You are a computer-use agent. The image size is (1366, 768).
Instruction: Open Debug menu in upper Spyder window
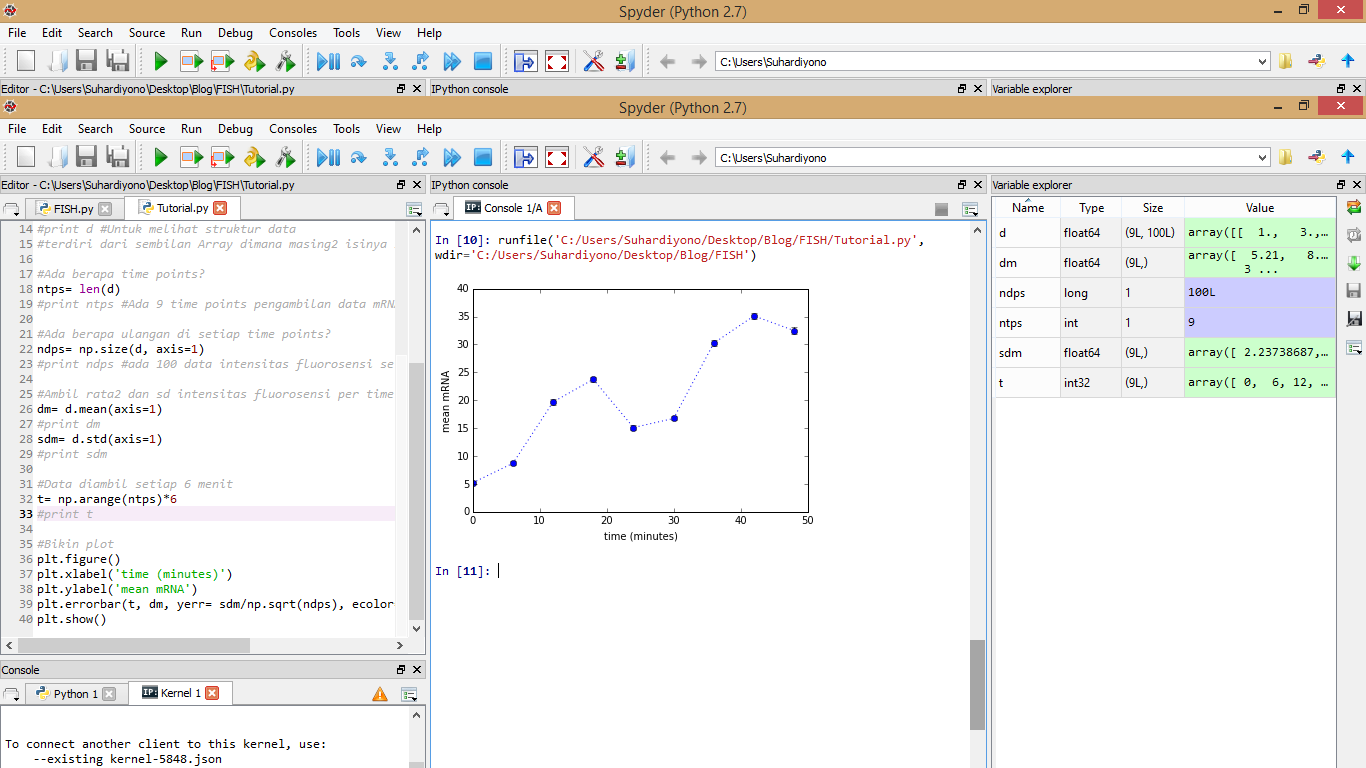235,33
